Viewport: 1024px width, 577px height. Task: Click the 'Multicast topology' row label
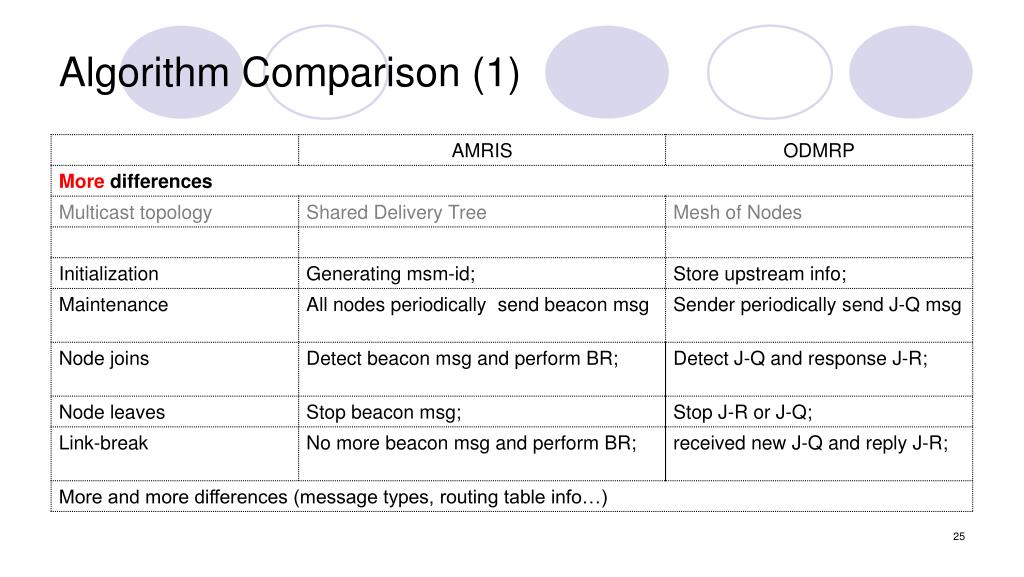point(135,212)
